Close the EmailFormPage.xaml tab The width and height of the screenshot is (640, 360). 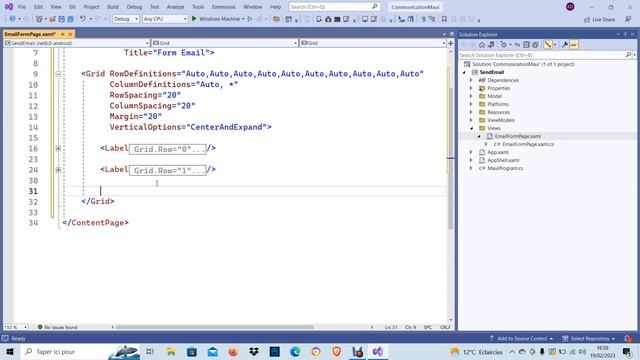[x=70, y=34]
